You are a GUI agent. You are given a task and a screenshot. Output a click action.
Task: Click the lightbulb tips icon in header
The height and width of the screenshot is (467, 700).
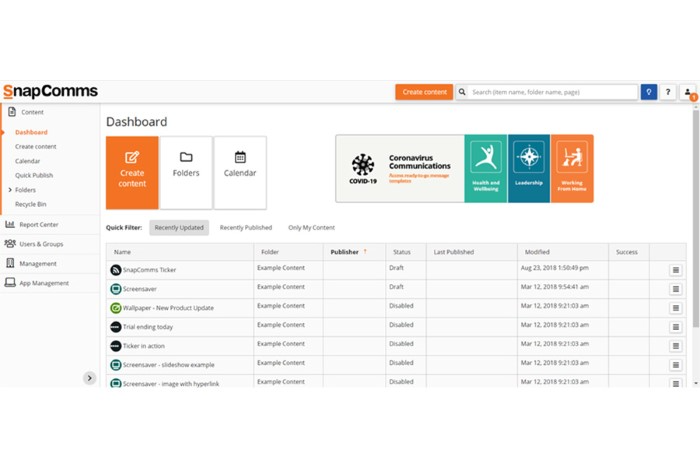(649, 92)
